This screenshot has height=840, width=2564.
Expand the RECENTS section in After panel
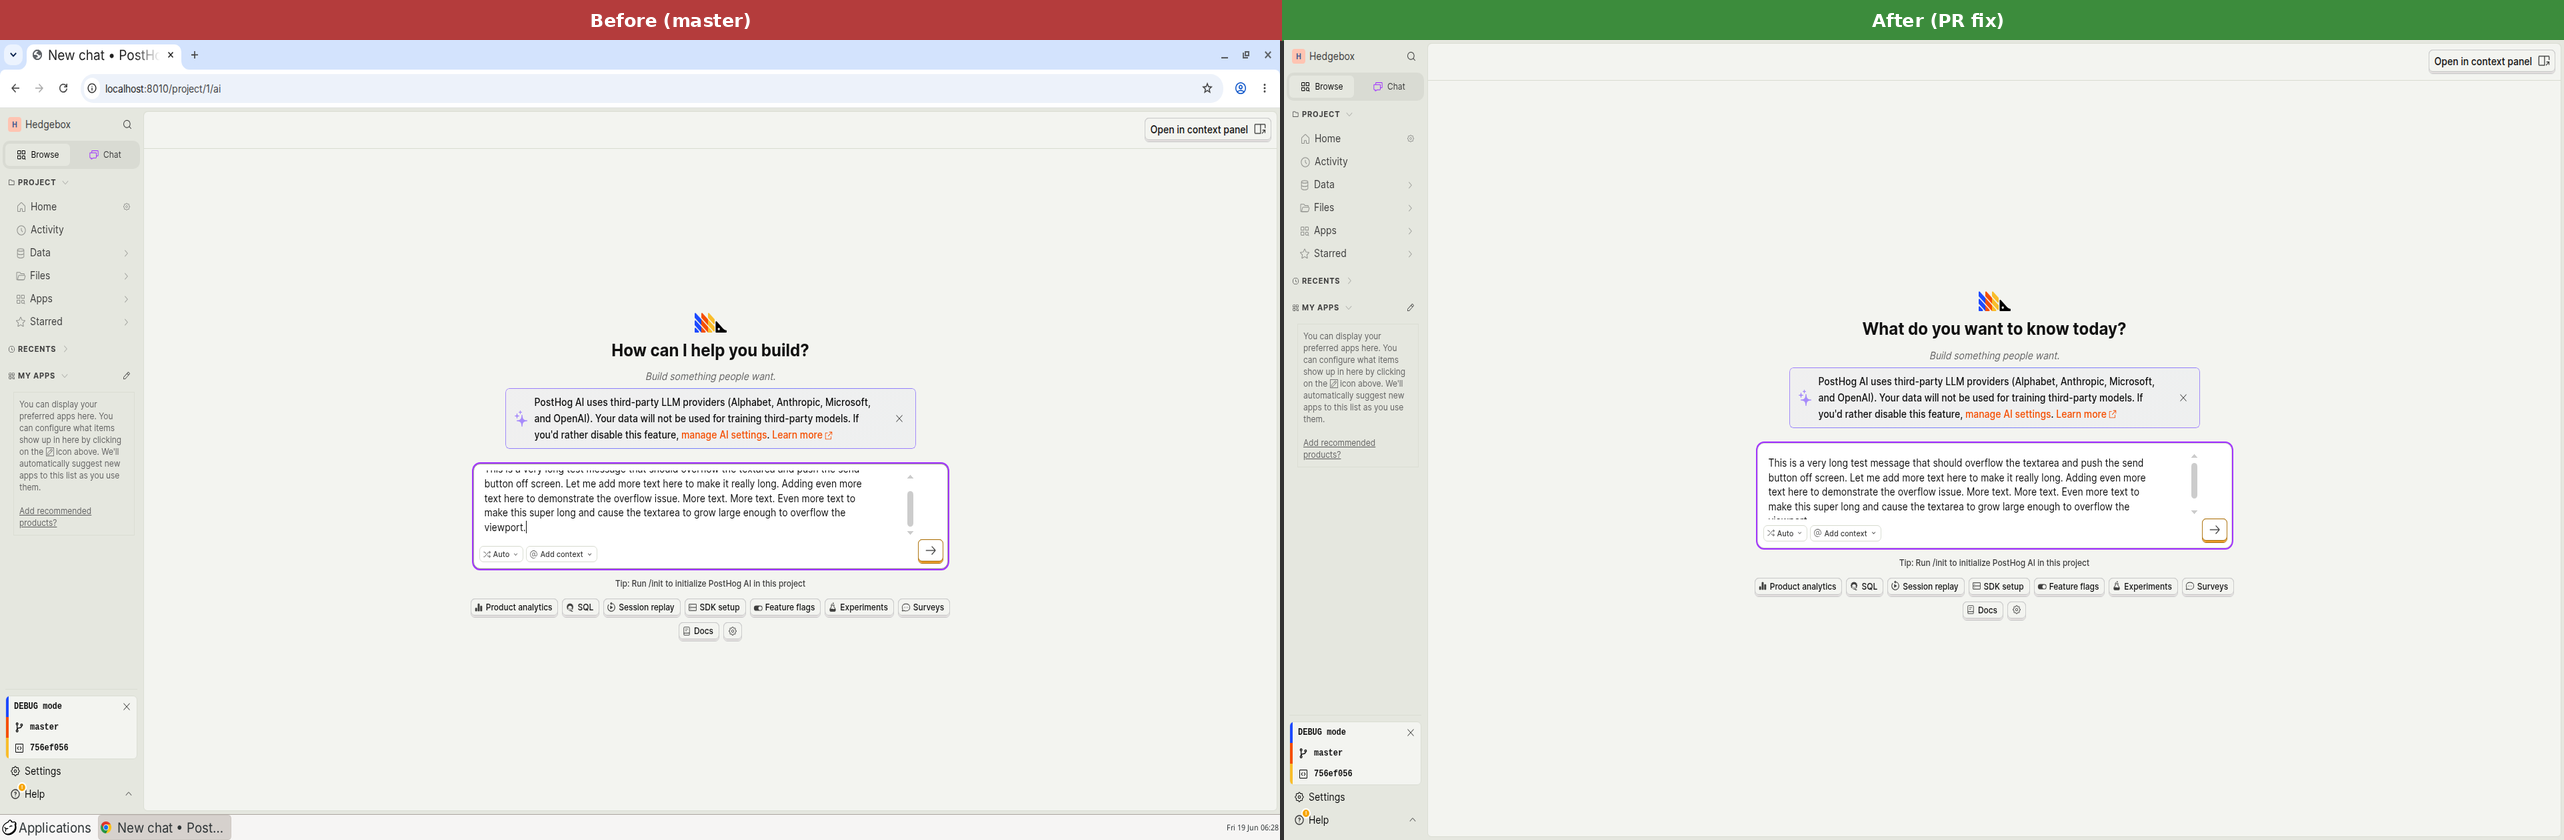tap(1322, 282)
